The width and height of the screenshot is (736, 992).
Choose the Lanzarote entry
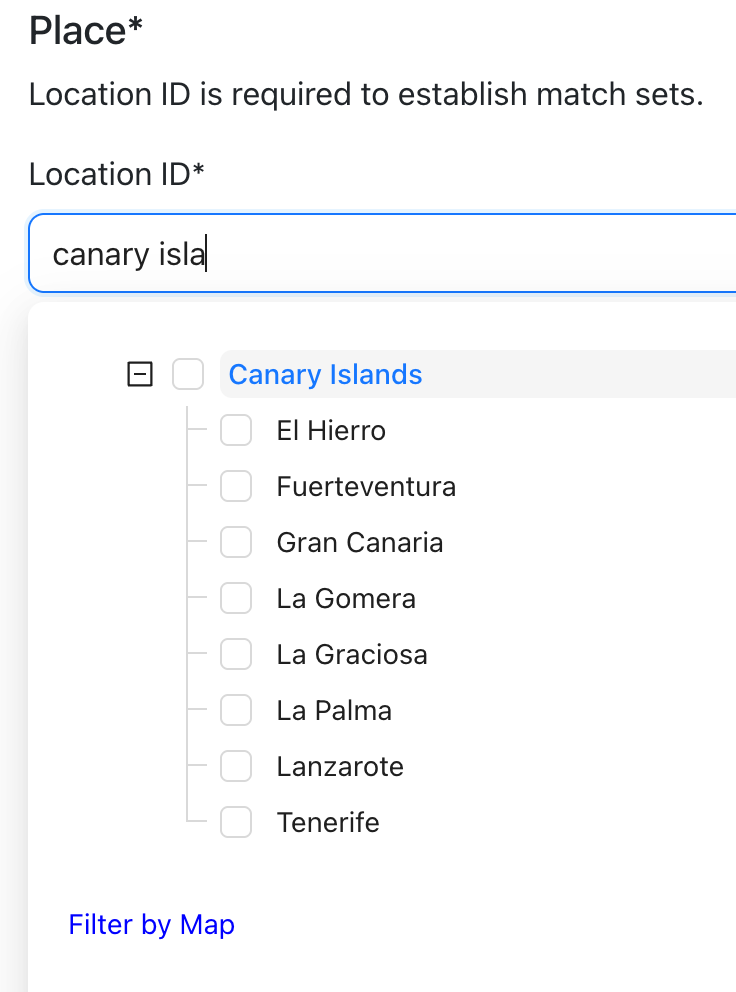(x=340, y=767)
